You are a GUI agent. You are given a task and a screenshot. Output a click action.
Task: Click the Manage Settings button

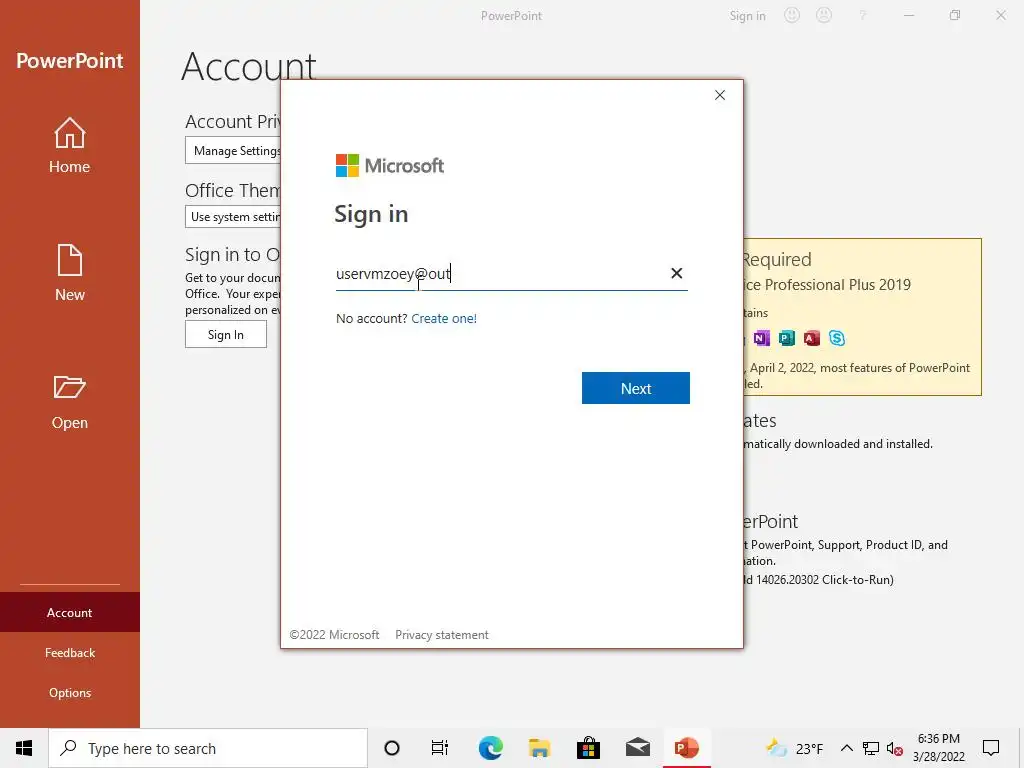233,150
